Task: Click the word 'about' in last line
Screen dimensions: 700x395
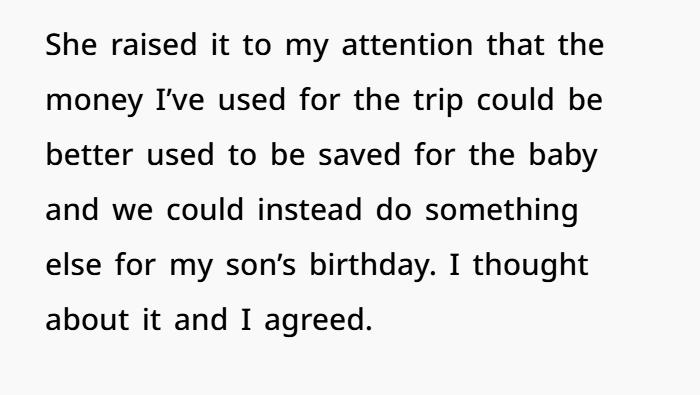Action: (88, 320)
